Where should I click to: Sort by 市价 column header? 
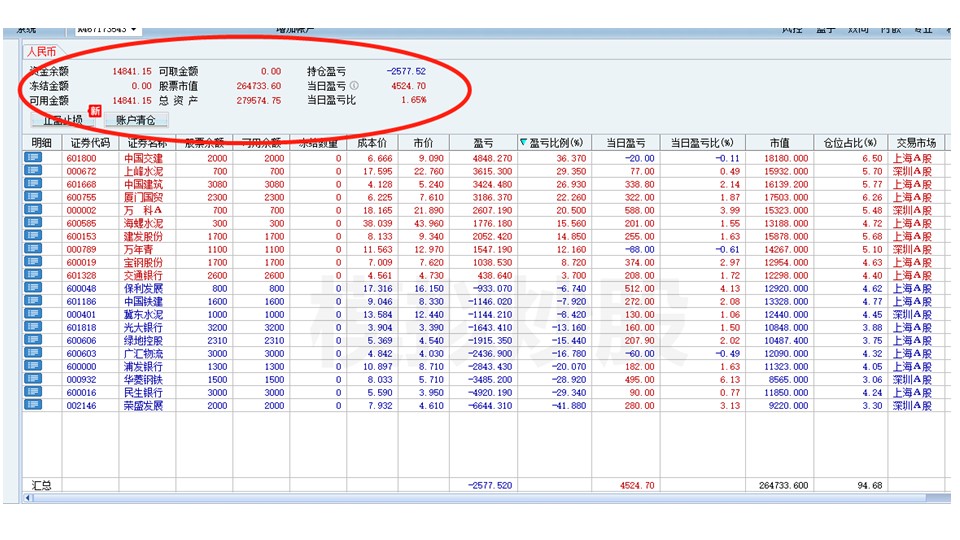pyautogui.click(x=423, y=143)
